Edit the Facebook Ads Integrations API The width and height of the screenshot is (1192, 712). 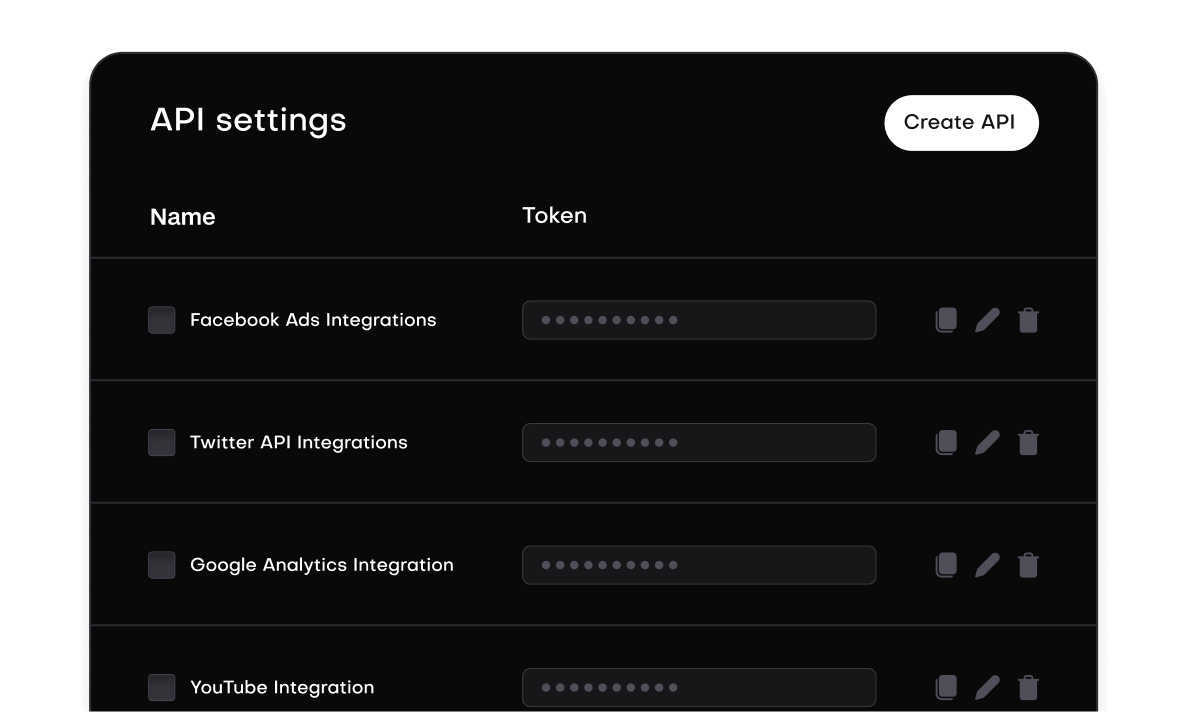(x=987, y=320)
